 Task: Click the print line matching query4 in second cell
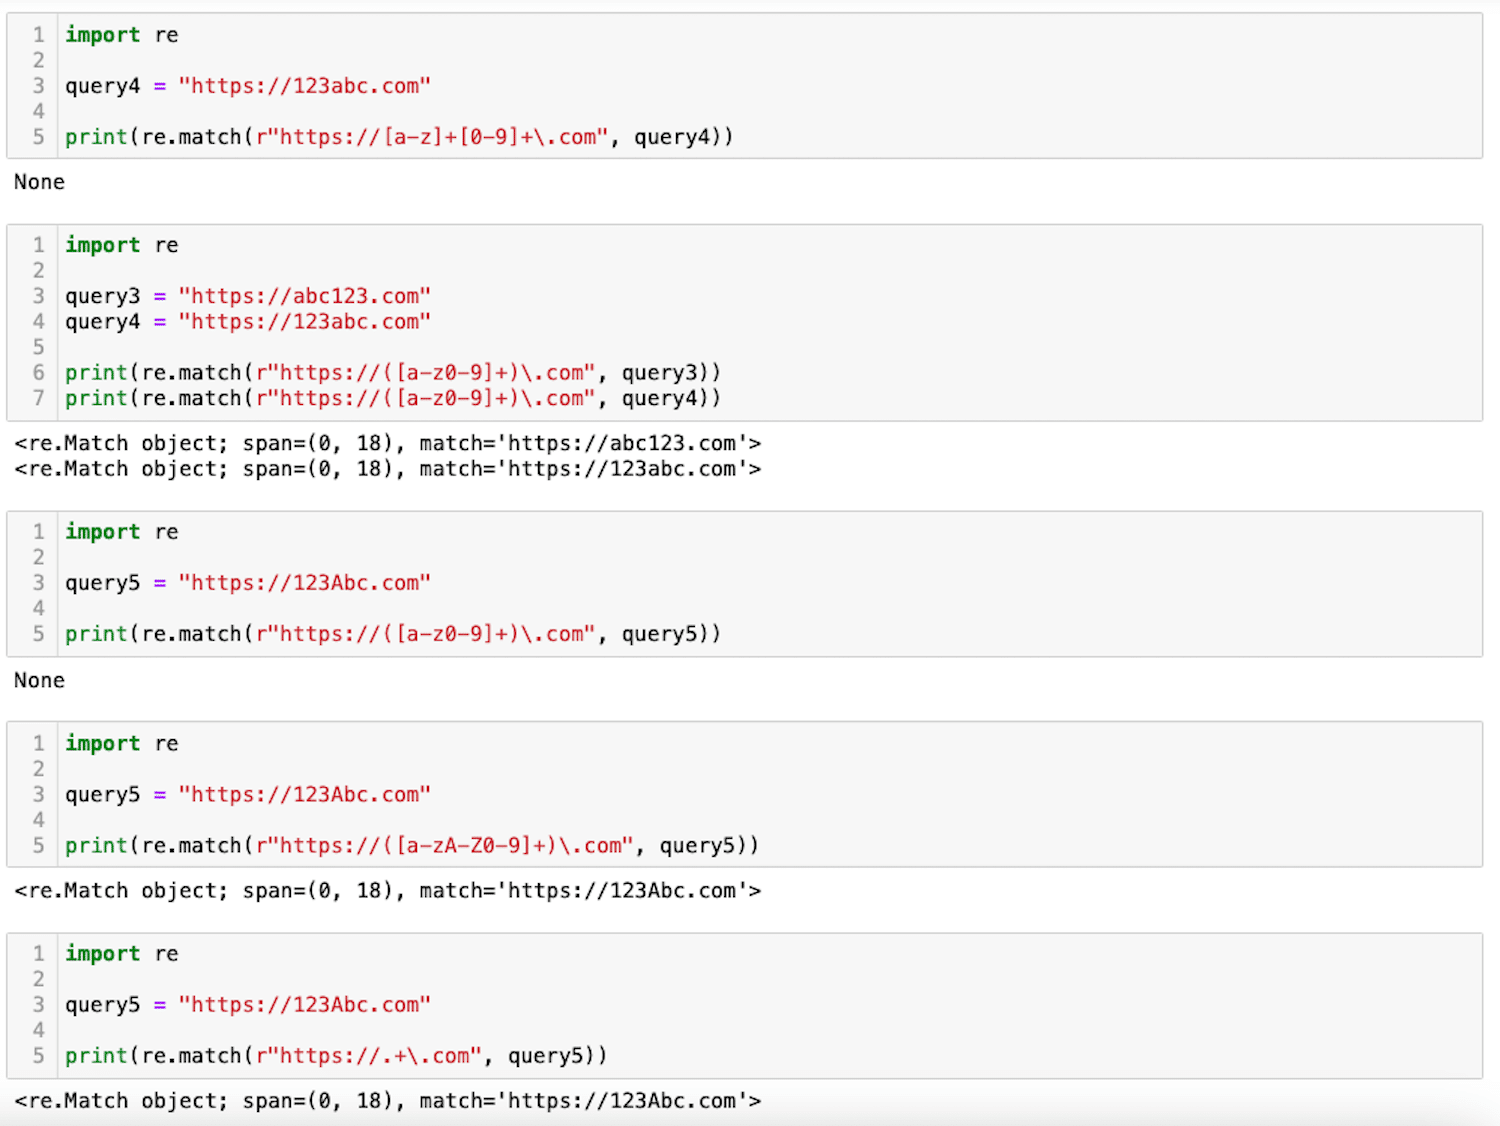393,399
